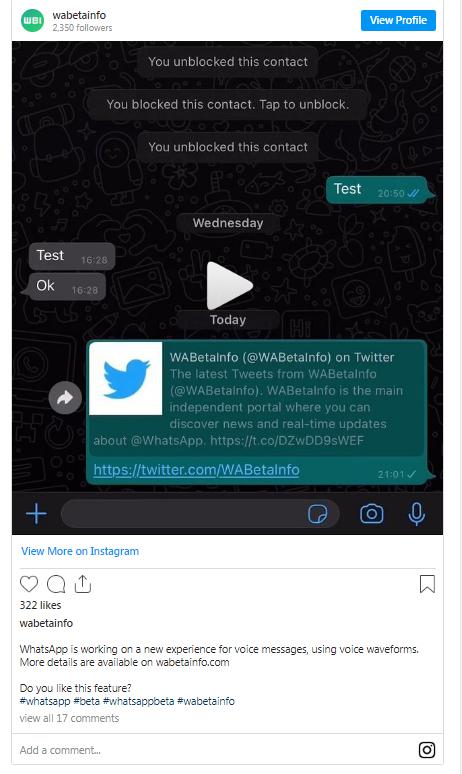462x774 pixels.
Task: Click the Instagram logo icon beside comment field
Action: click(x=427, y=750)
